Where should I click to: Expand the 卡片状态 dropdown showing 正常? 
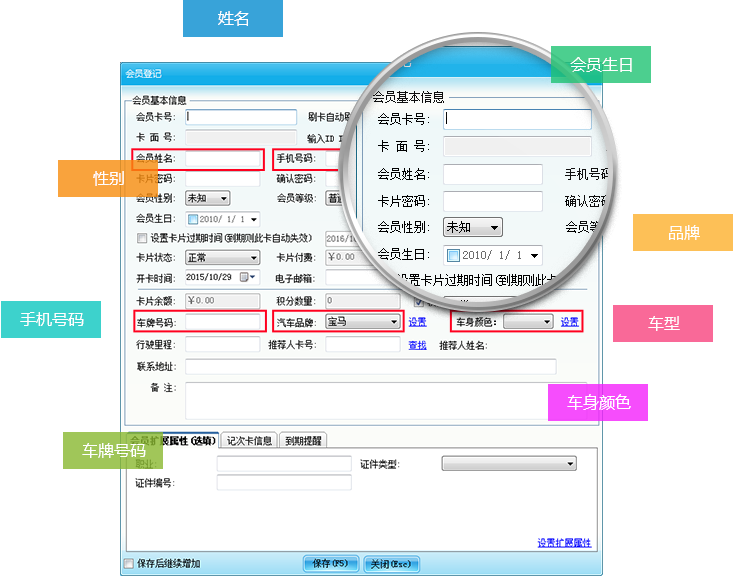(x=222, y=257)
